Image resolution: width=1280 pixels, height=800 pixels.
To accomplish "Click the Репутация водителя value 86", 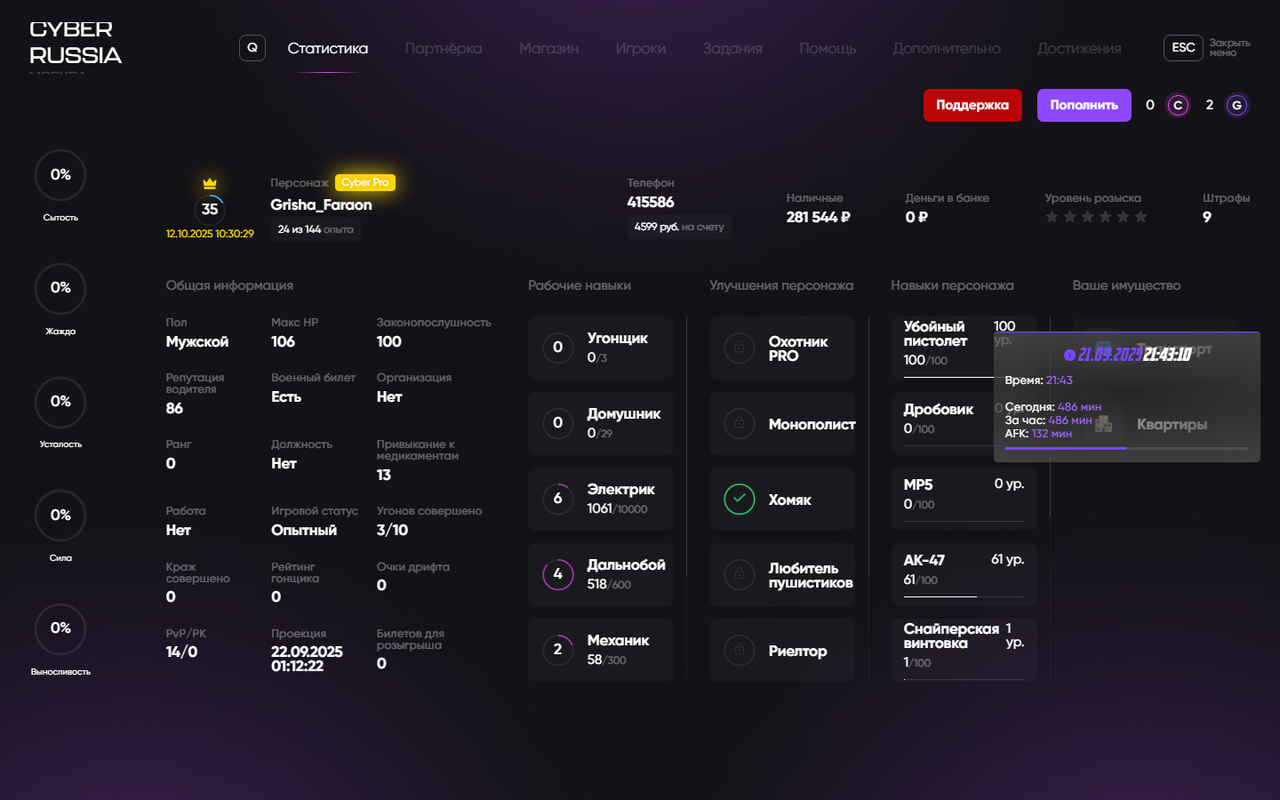I will [x=175, y=408].
